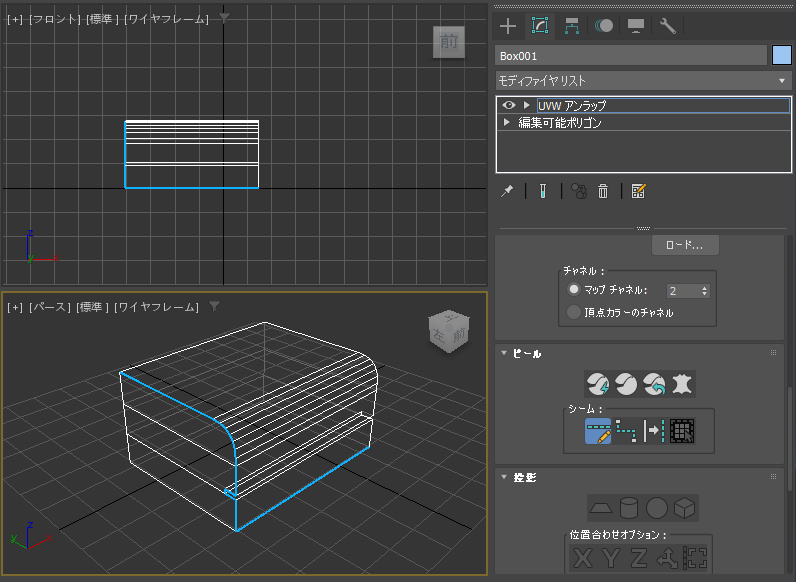Click the Align to Z icon
The width and height of the screenshot is (796, 582).
click(639, 558)
